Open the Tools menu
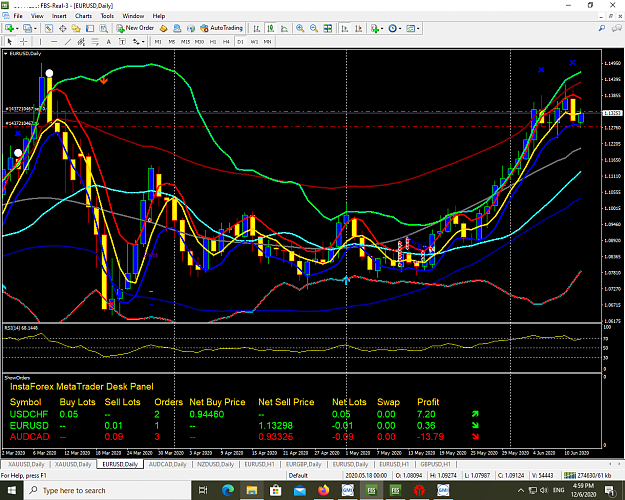Screen dimensions: 625x500 (x=107, y=16)
